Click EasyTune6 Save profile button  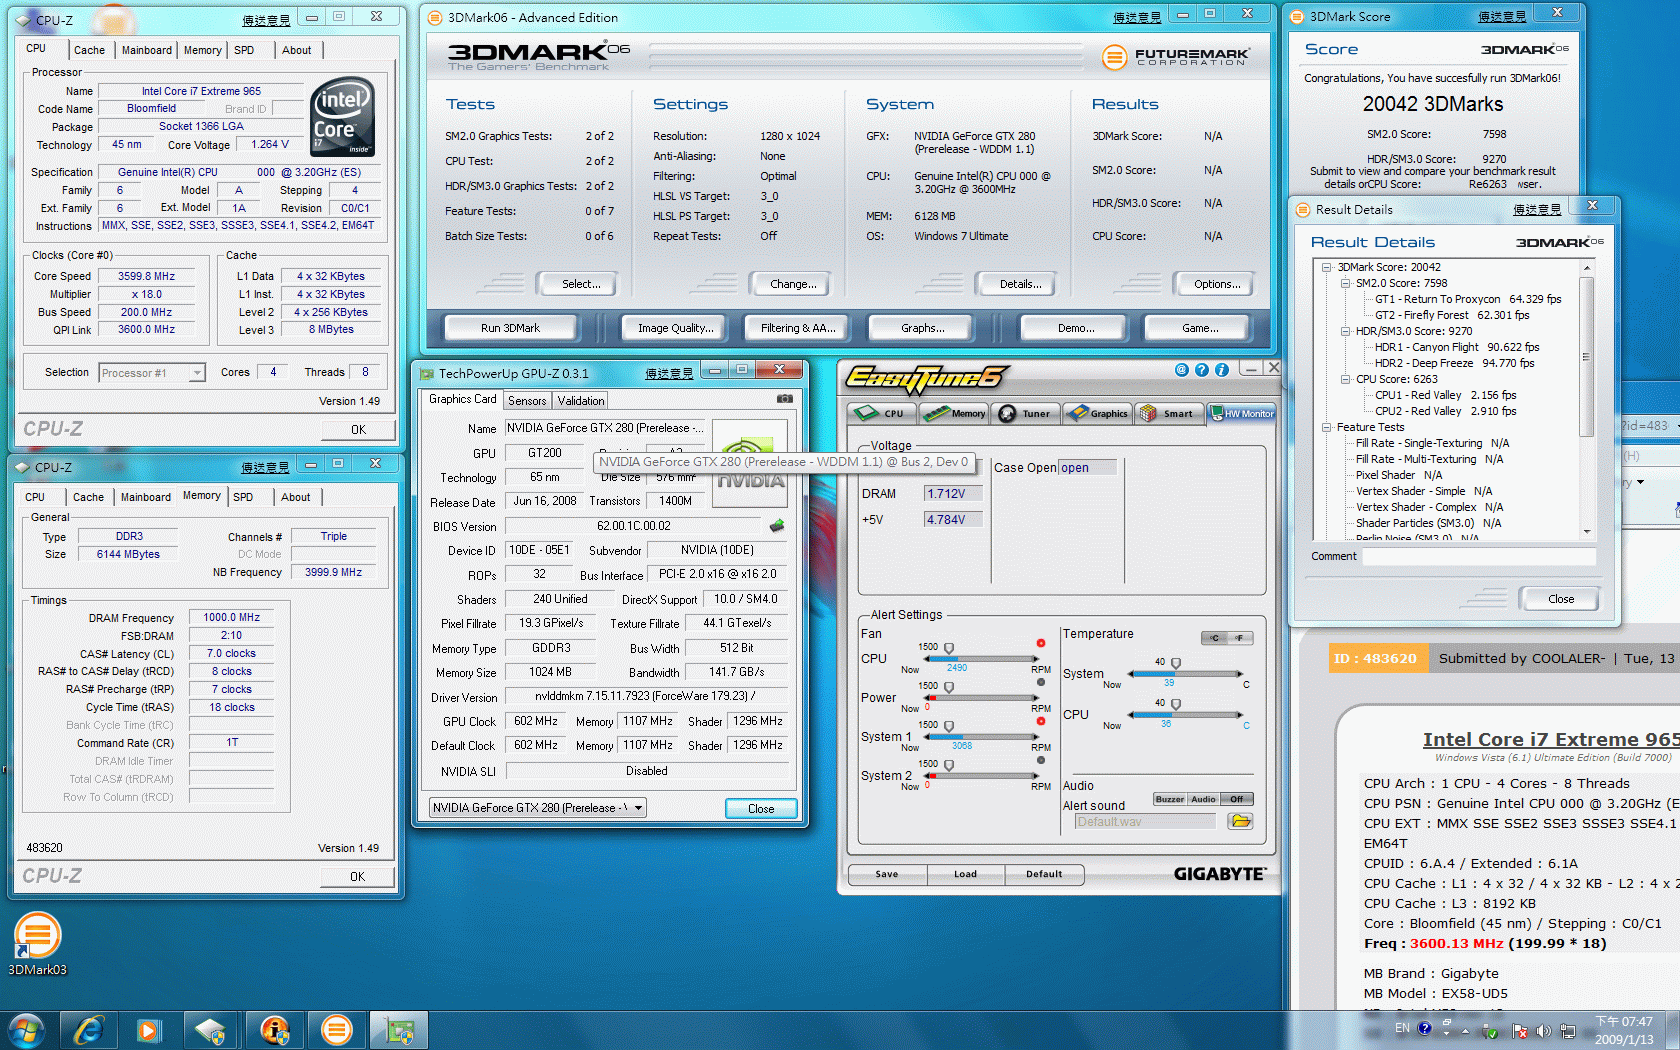tap(887, 874)
